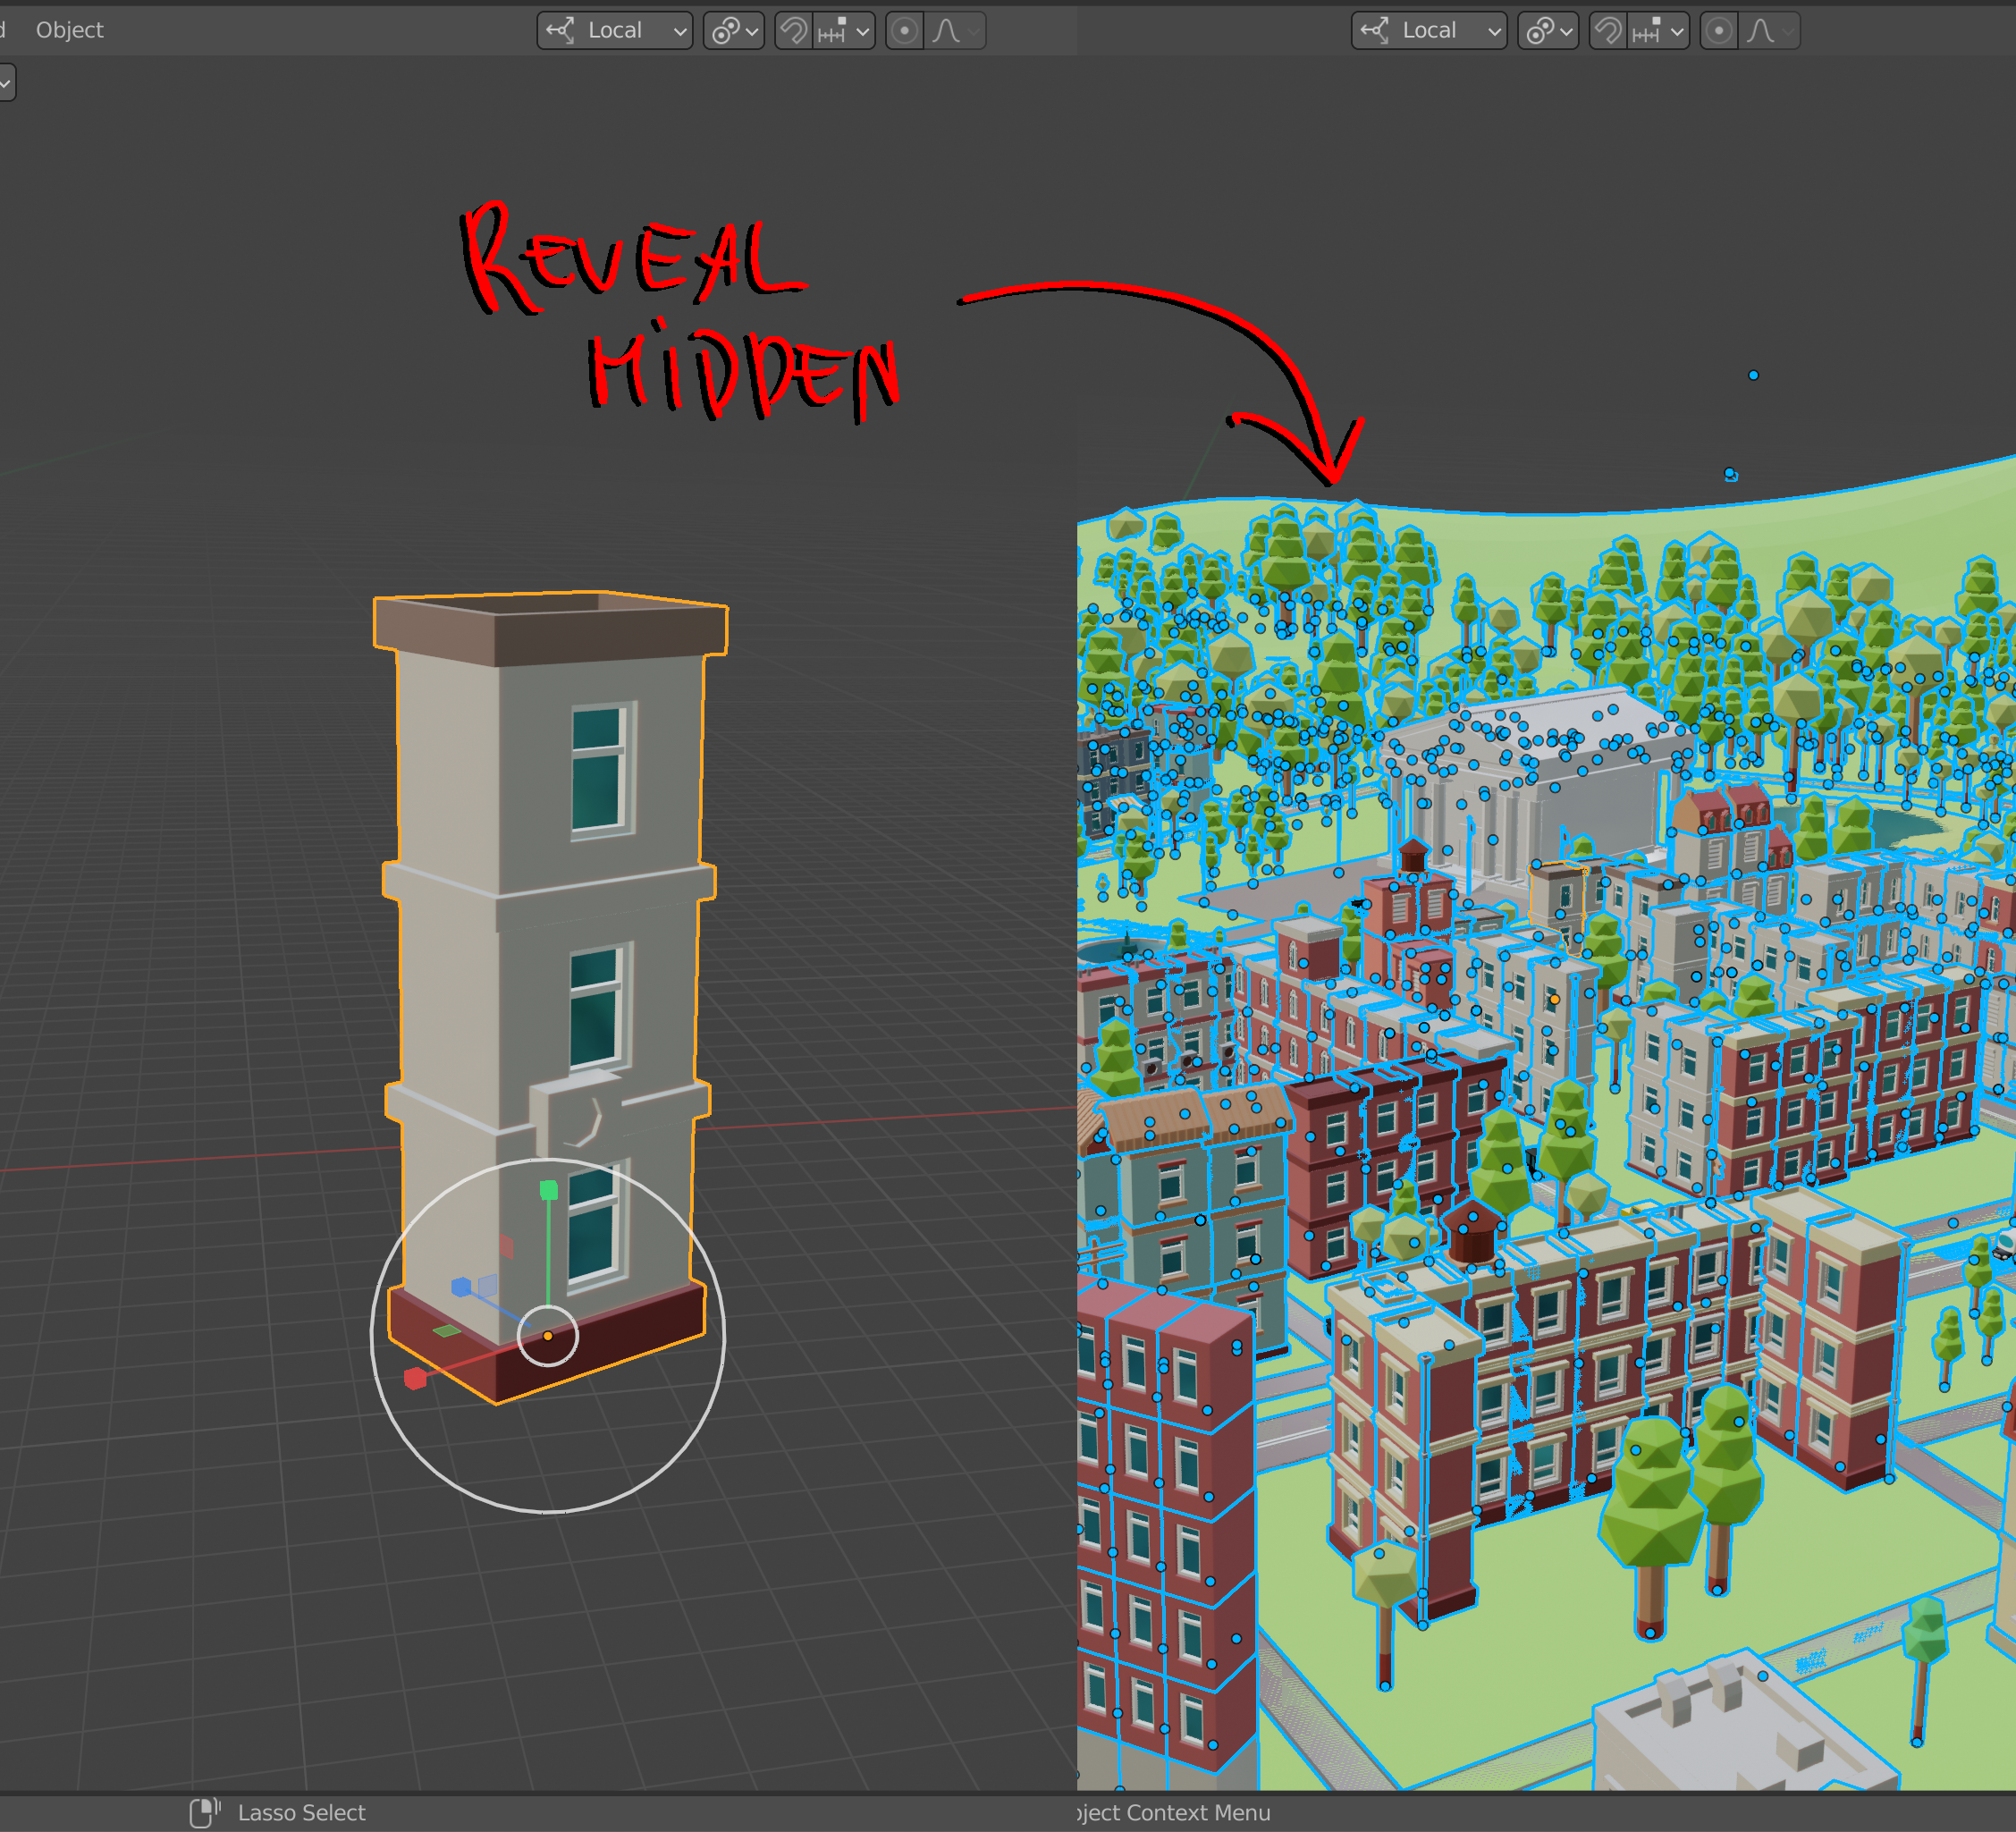Click the blue Z-axis gizmo handle
2016x1832 pixels.
461,1287
